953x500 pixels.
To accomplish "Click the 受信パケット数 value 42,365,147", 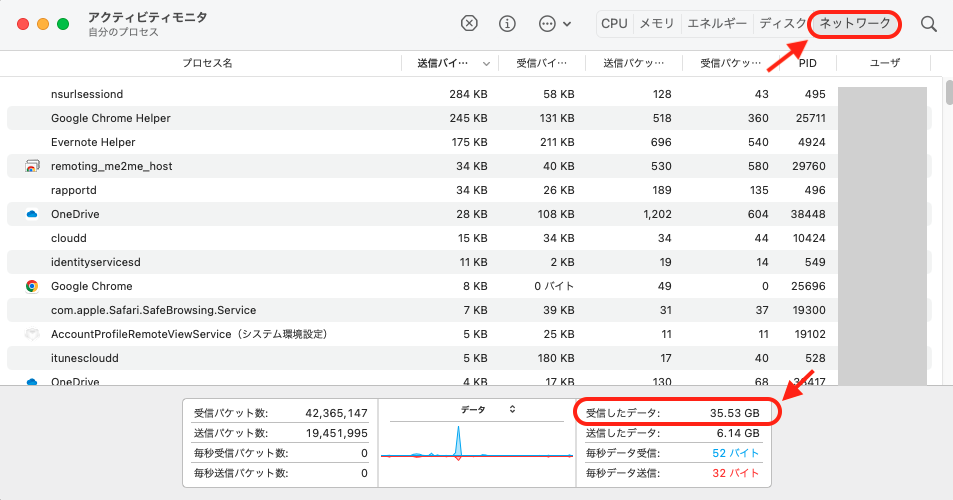I will (x=336, y=413).
